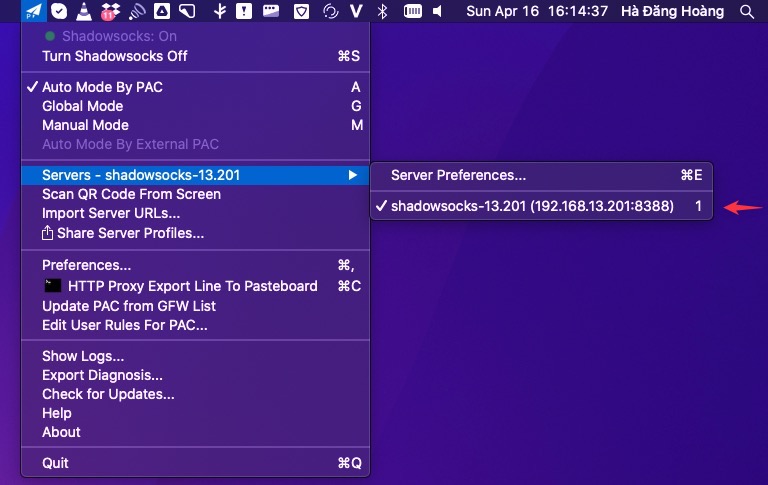Open the Help menu entry
The height and width of the screenshot is (485, 768).
click(195, 413)
